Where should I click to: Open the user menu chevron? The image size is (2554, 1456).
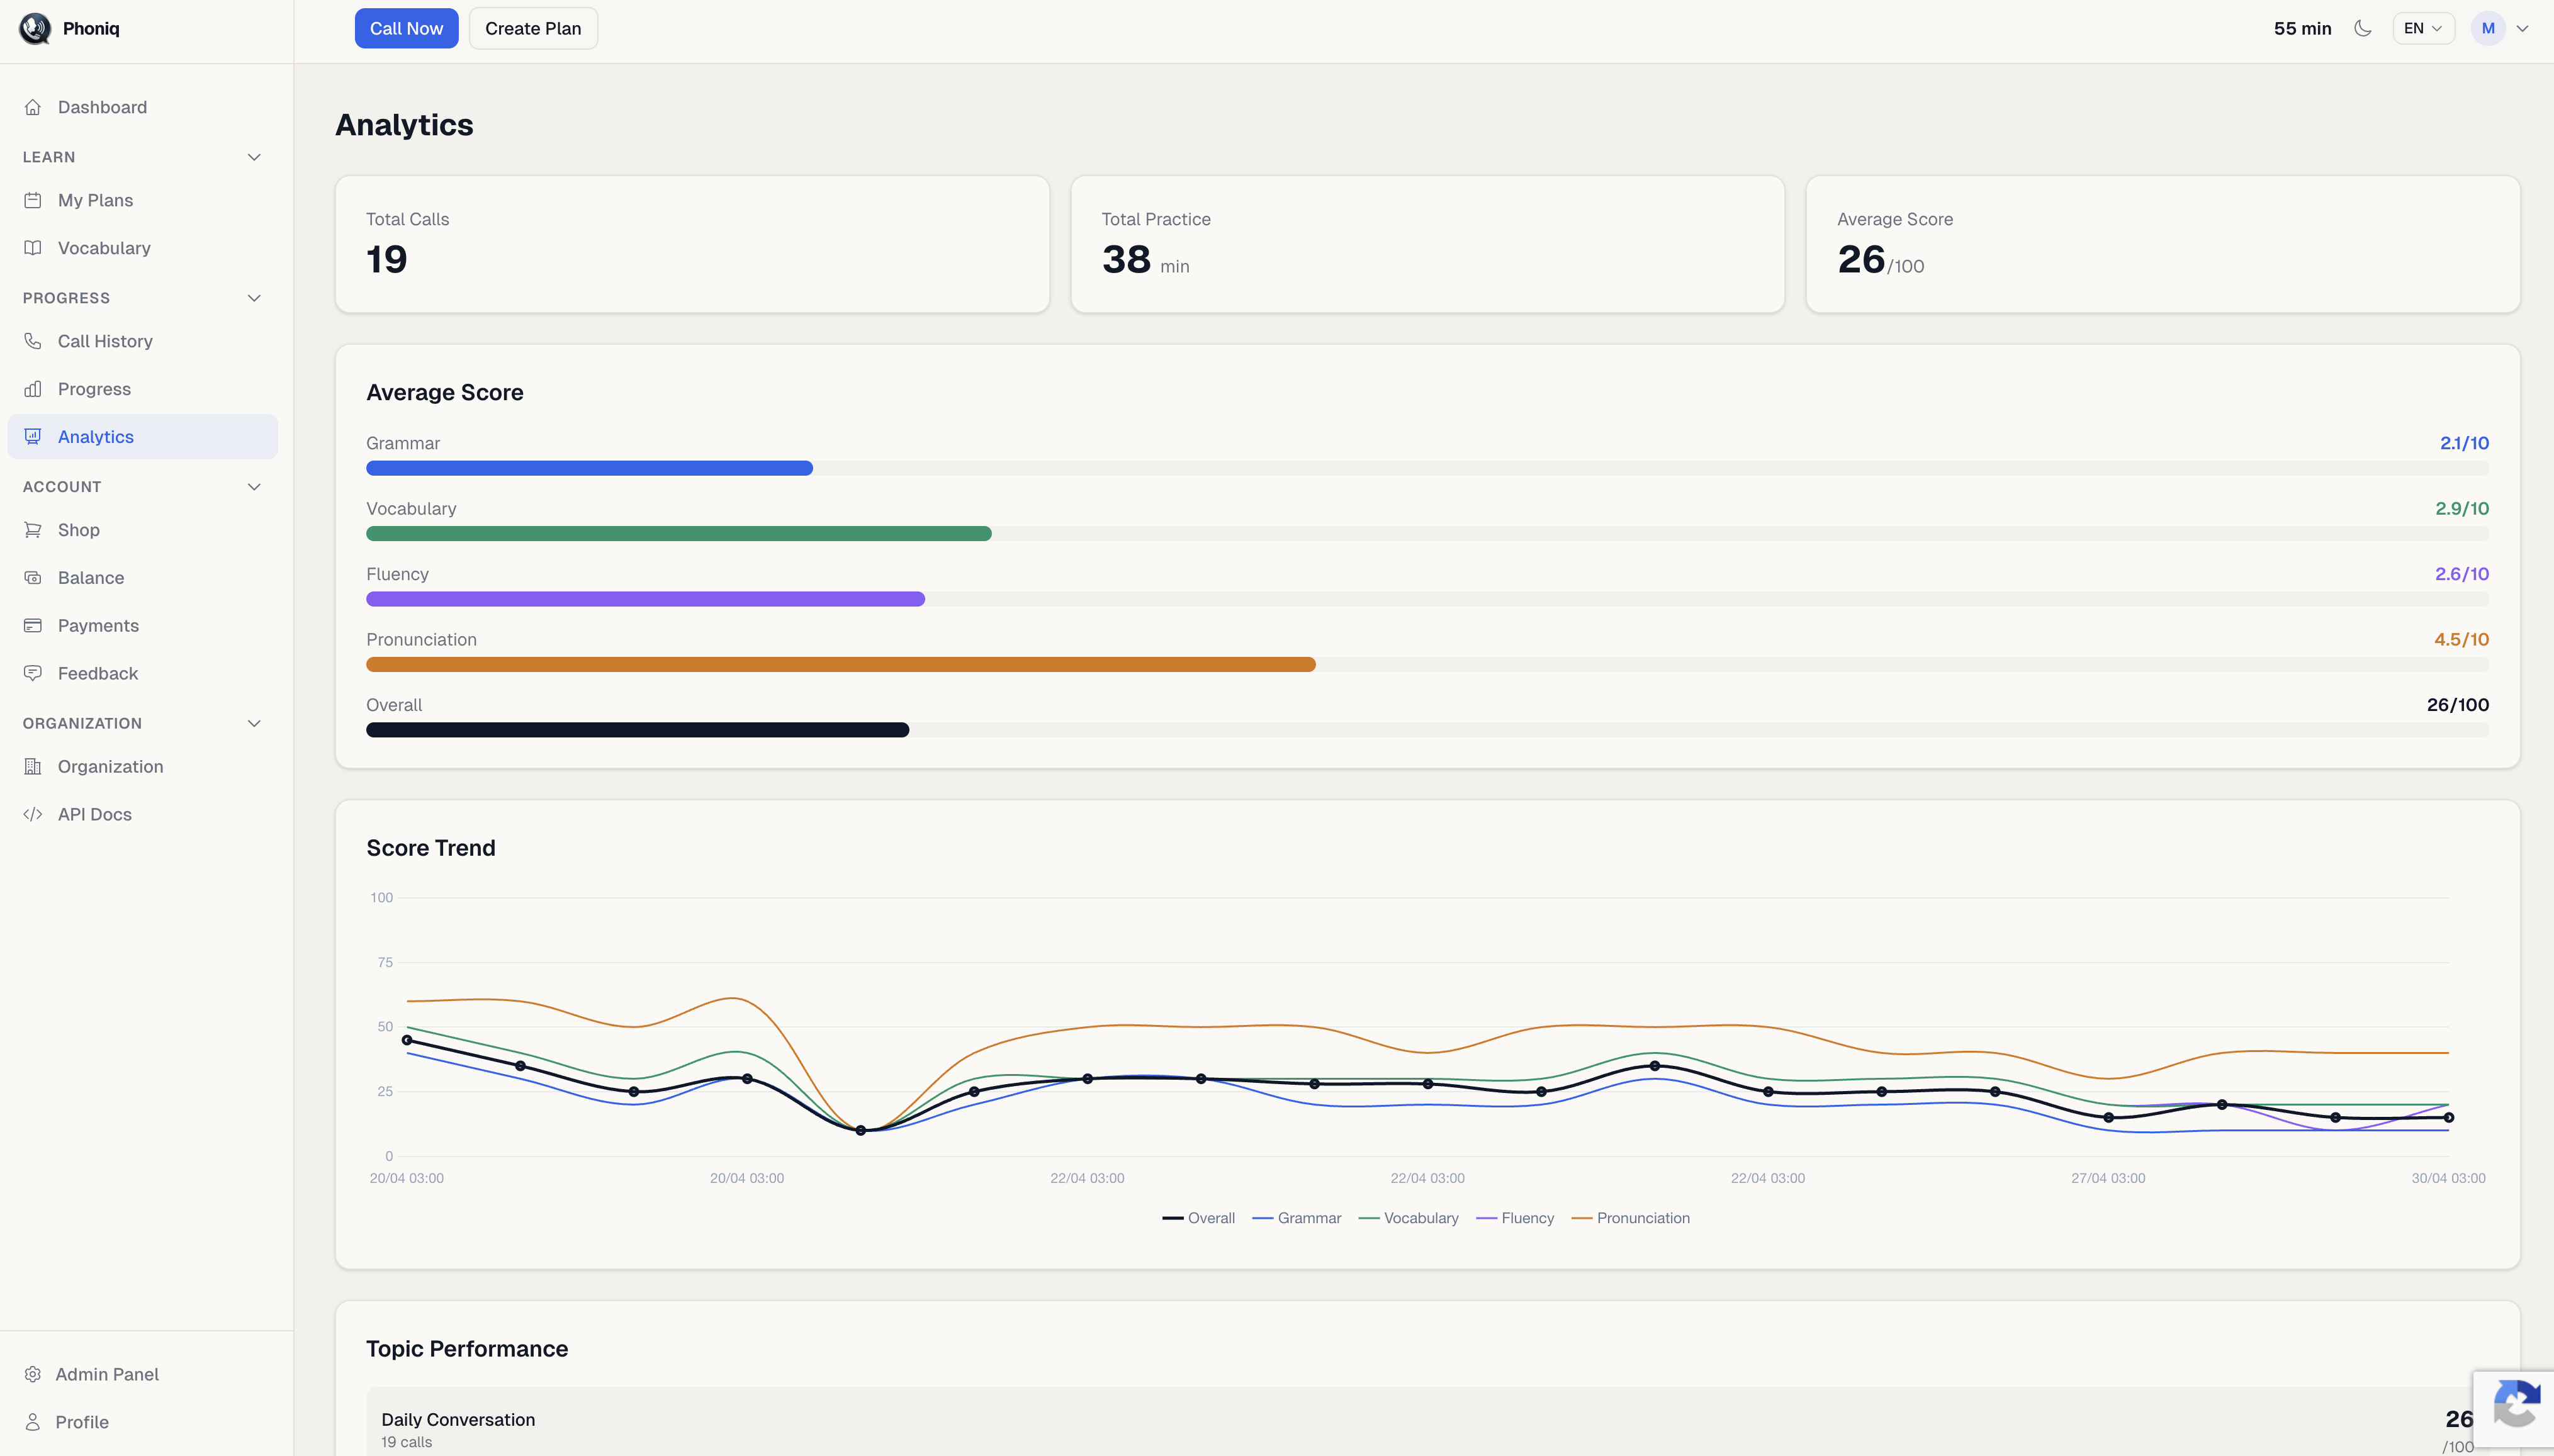point(2523,28)
